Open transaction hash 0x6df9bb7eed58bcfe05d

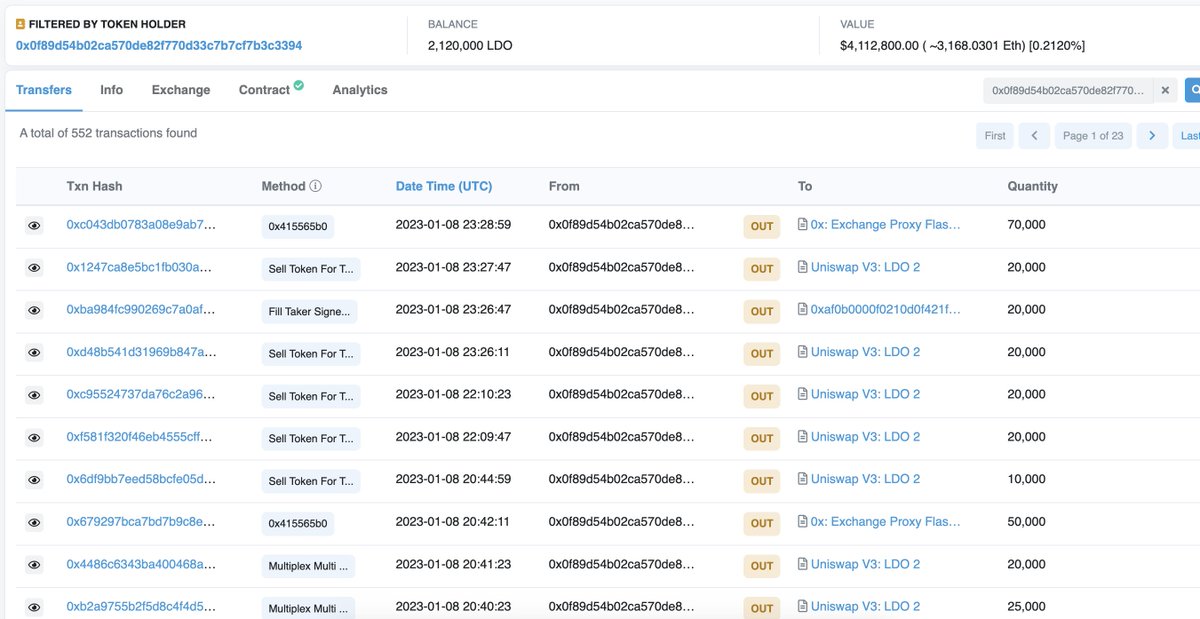tap(141, 479)
